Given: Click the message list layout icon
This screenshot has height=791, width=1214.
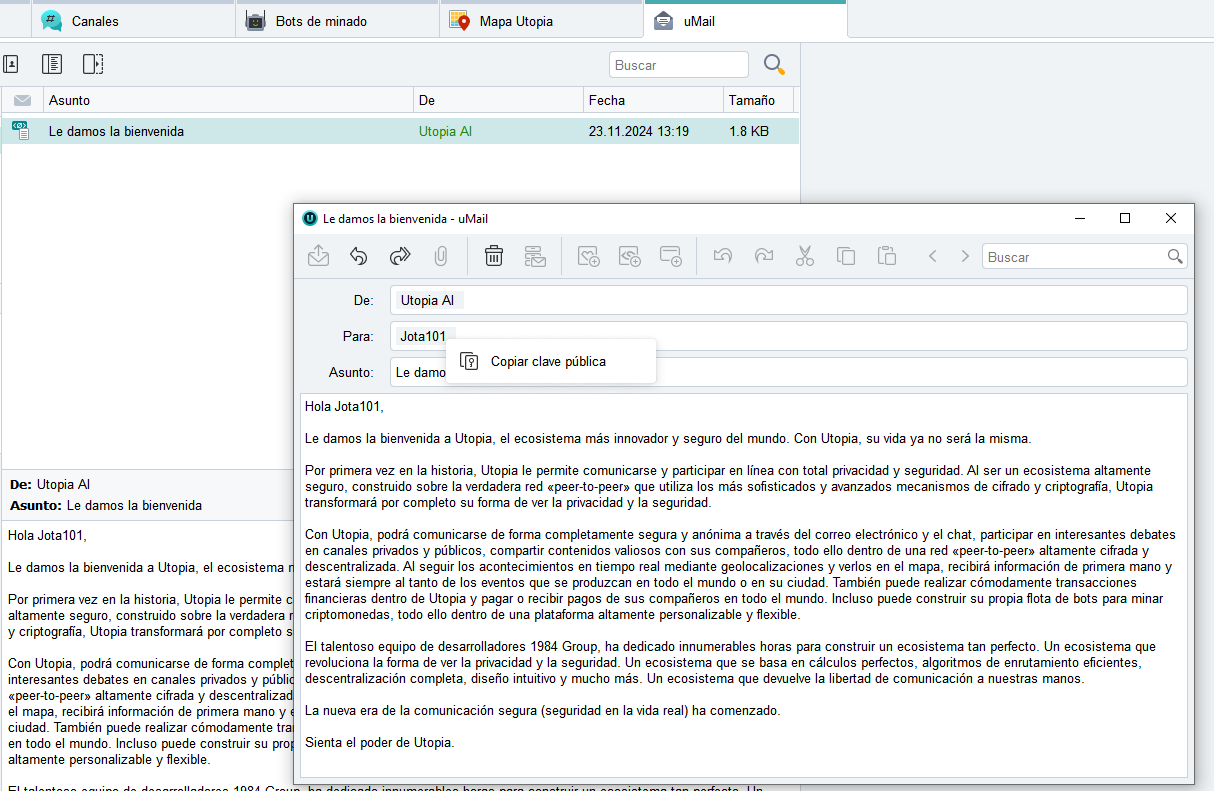Looking at the screenshot, I should point(52,64).
